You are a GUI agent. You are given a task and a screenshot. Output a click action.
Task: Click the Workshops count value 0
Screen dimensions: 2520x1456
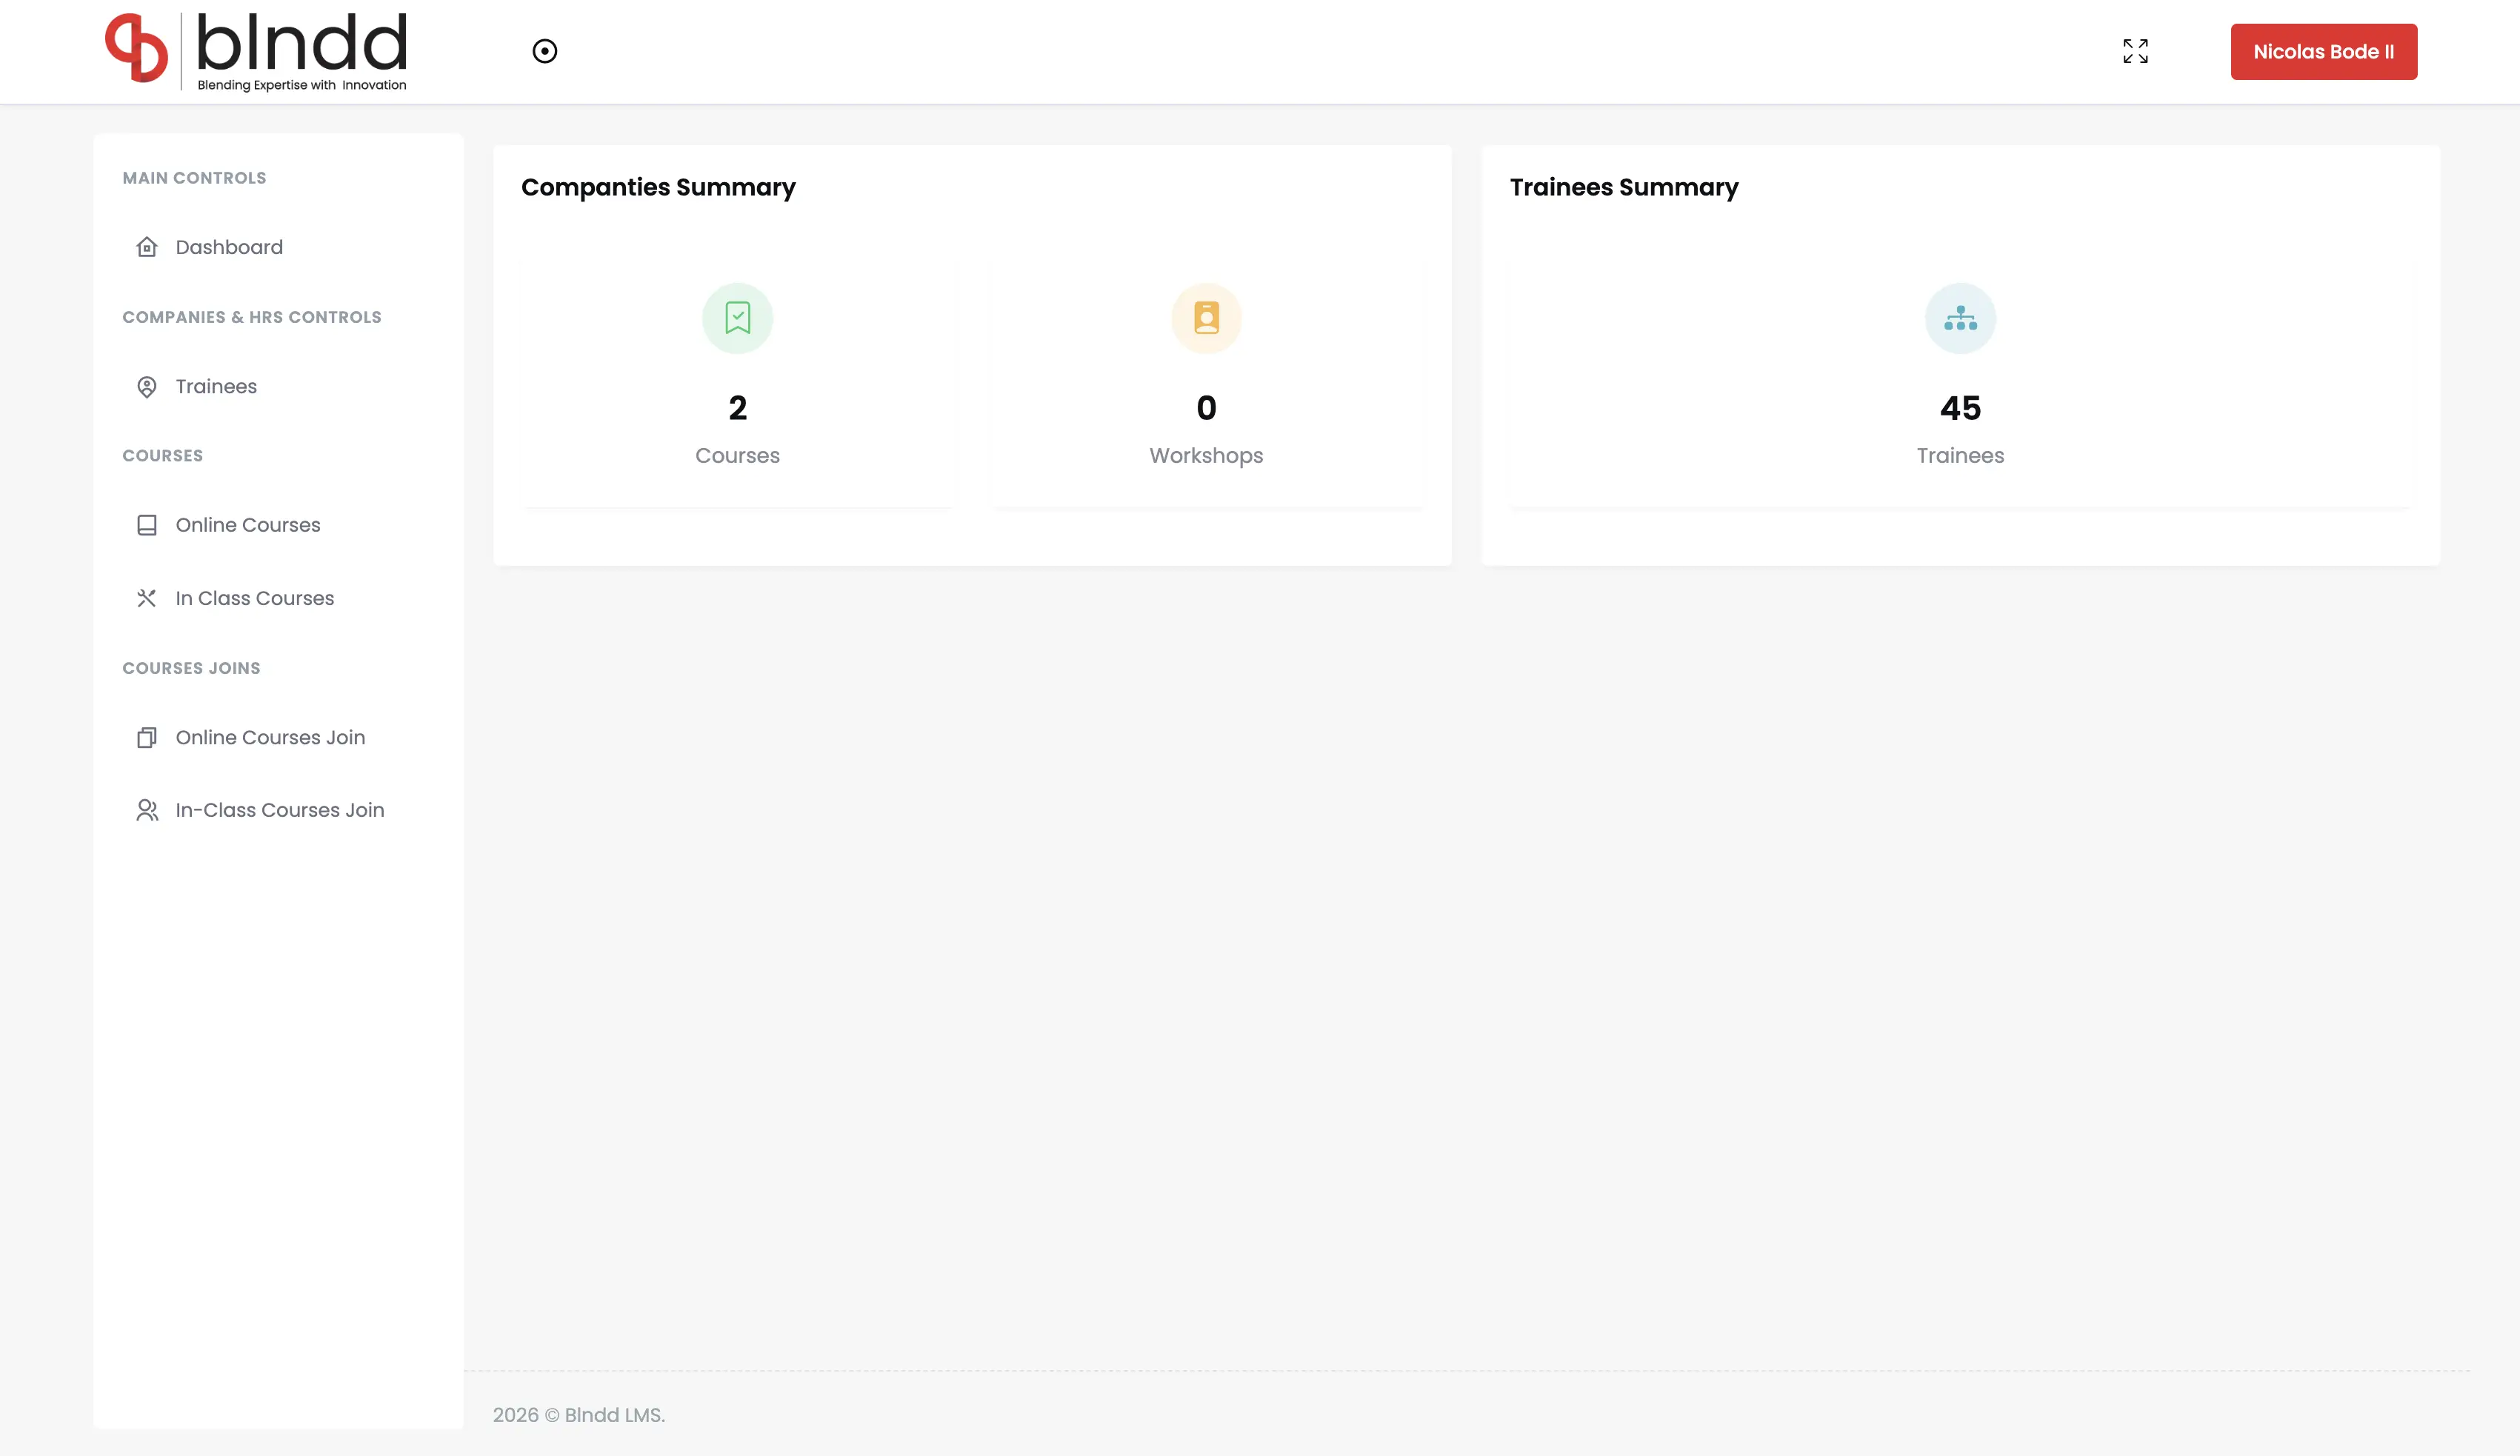coord(1206,408)
